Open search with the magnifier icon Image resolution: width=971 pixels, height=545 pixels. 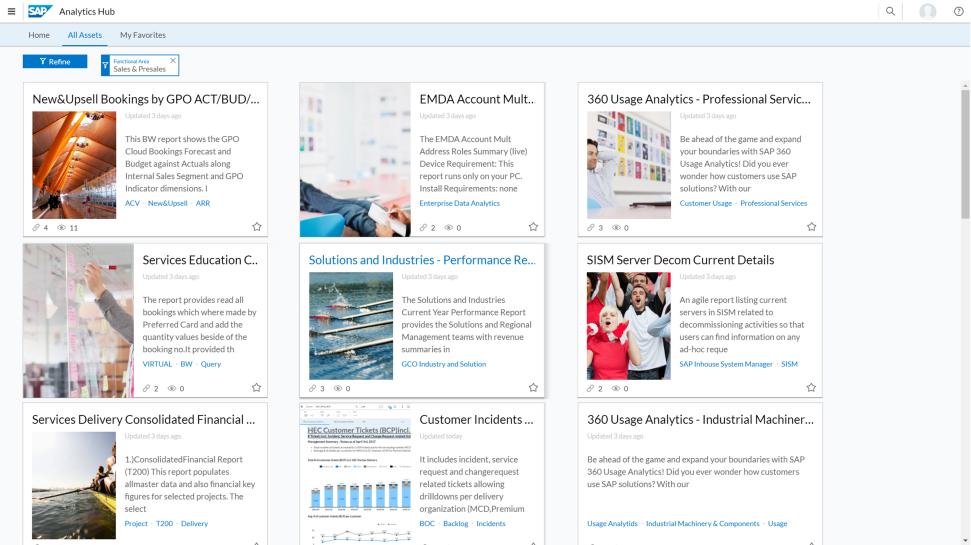tap(890, 11)
